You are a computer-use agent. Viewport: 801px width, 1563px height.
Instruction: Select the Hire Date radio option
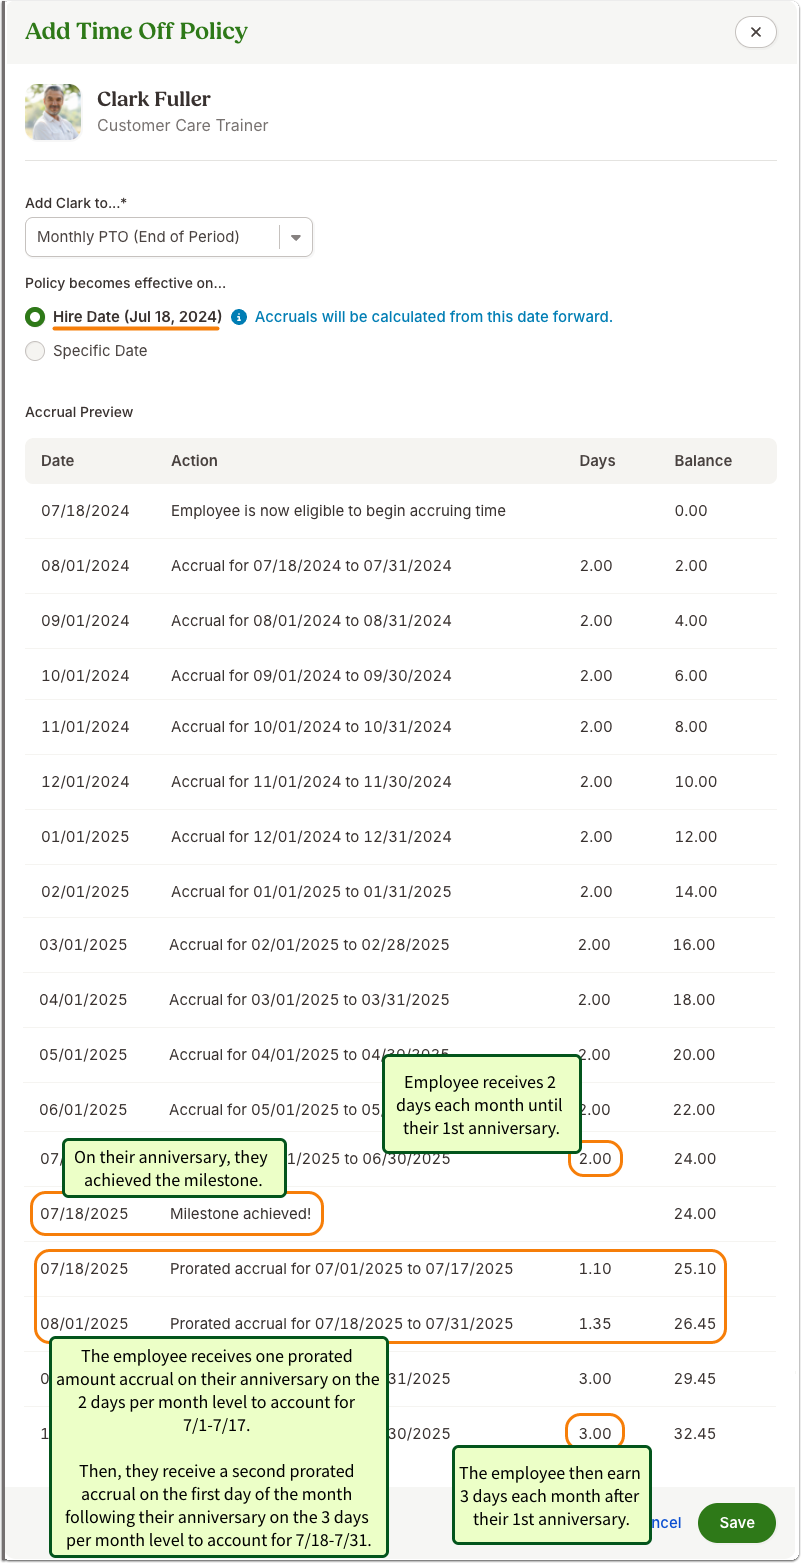coord(35,317)
